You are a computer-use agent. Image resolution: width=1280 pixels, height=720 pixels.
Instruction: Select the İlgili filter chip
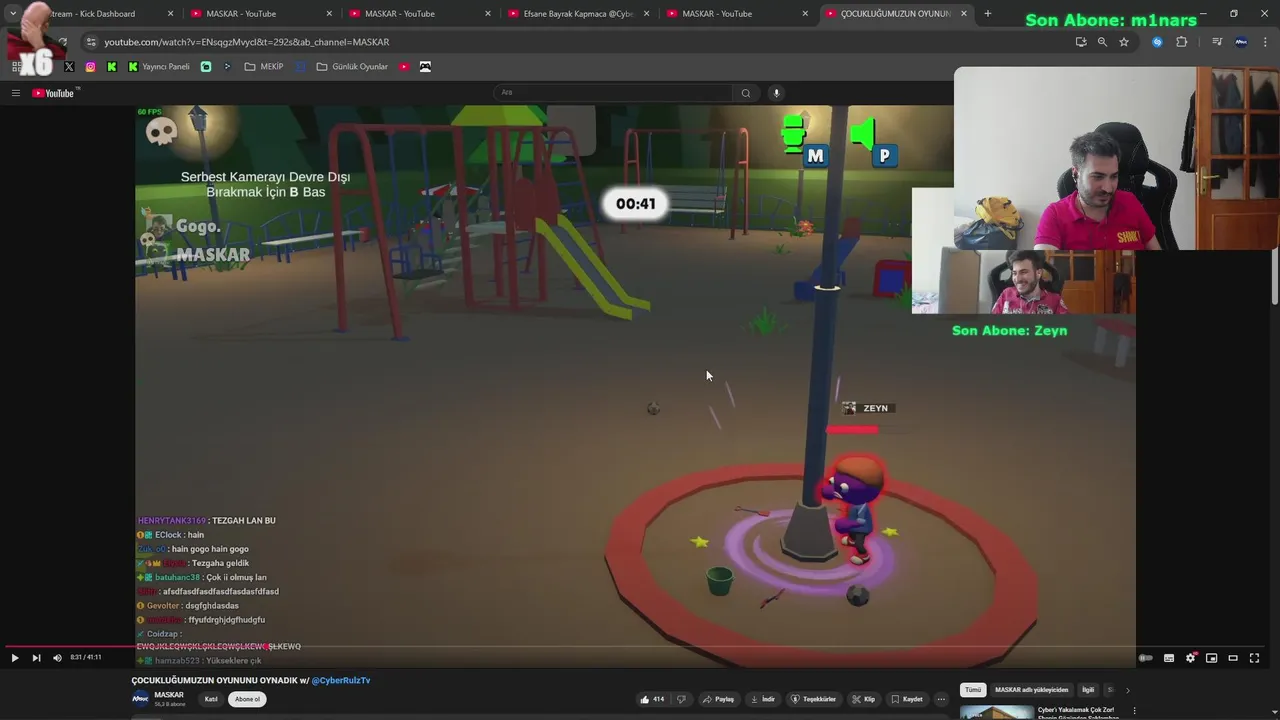pos(1088,690)
